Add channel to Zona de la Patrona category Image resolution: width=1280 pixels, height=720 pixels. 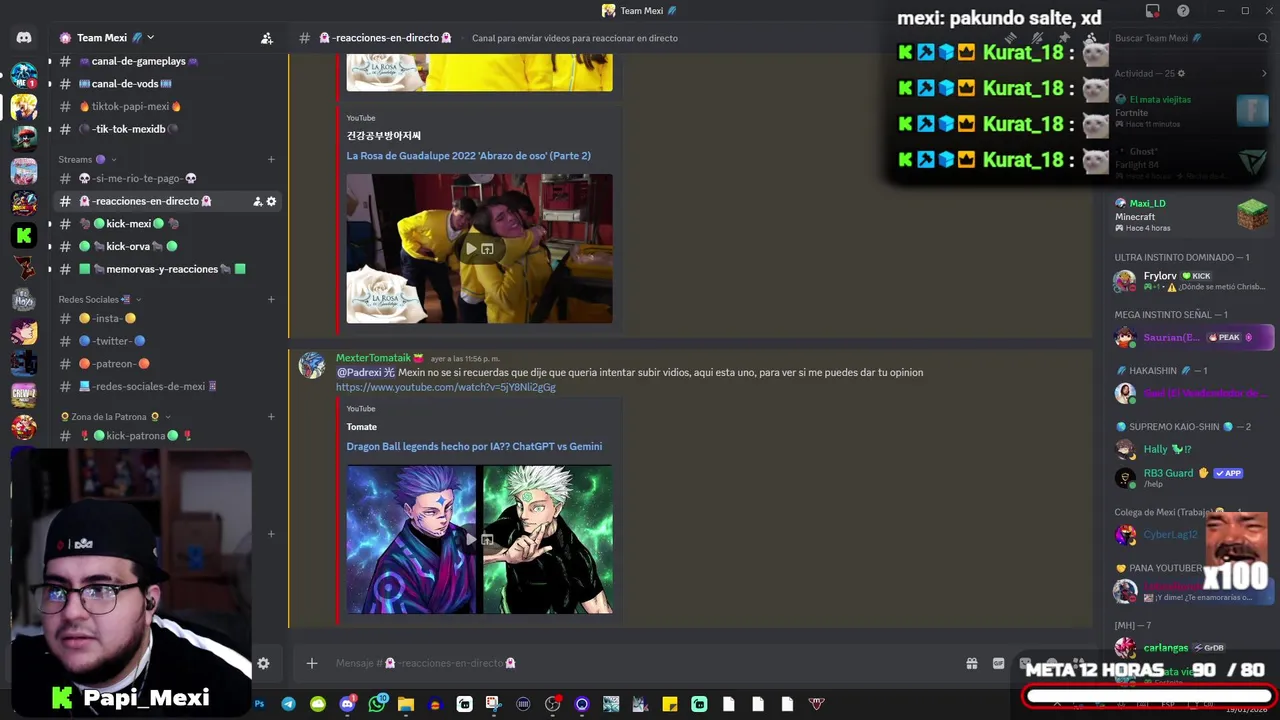coord(271,416)
